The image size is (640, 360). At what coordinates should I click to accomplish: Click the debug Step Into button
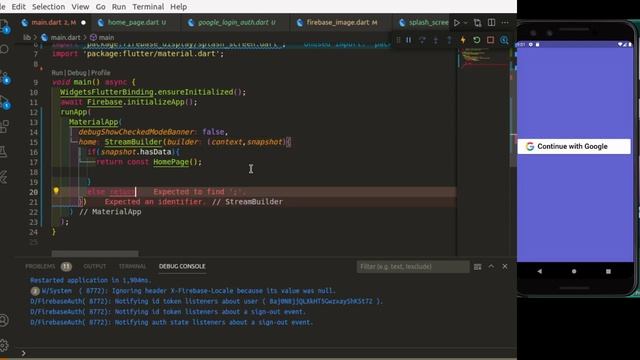(x=436, y=40)
